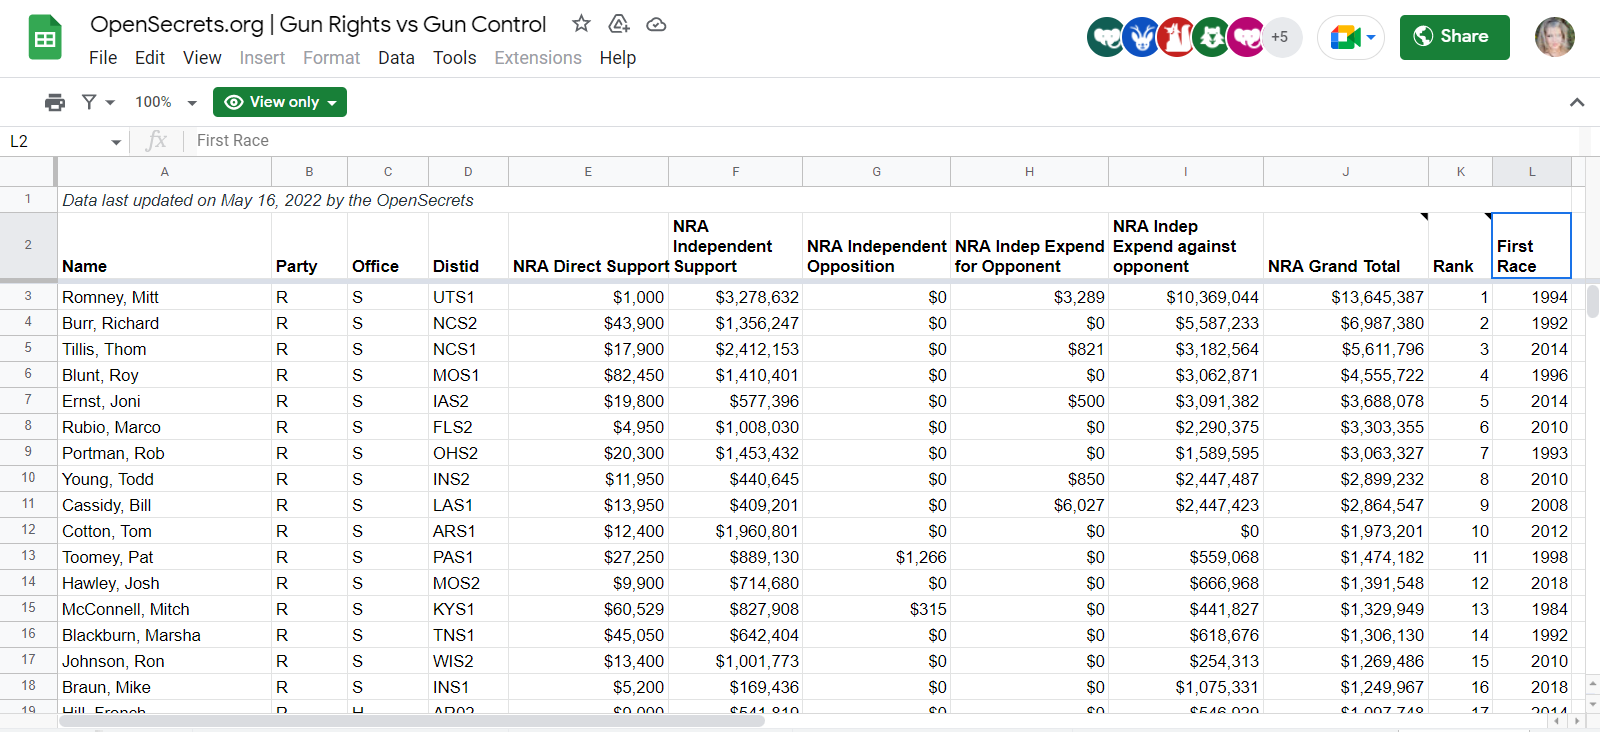The height and width of the screenshot is (732, 1600).
Task: Open the Data menu
Action: pos(396,58)
